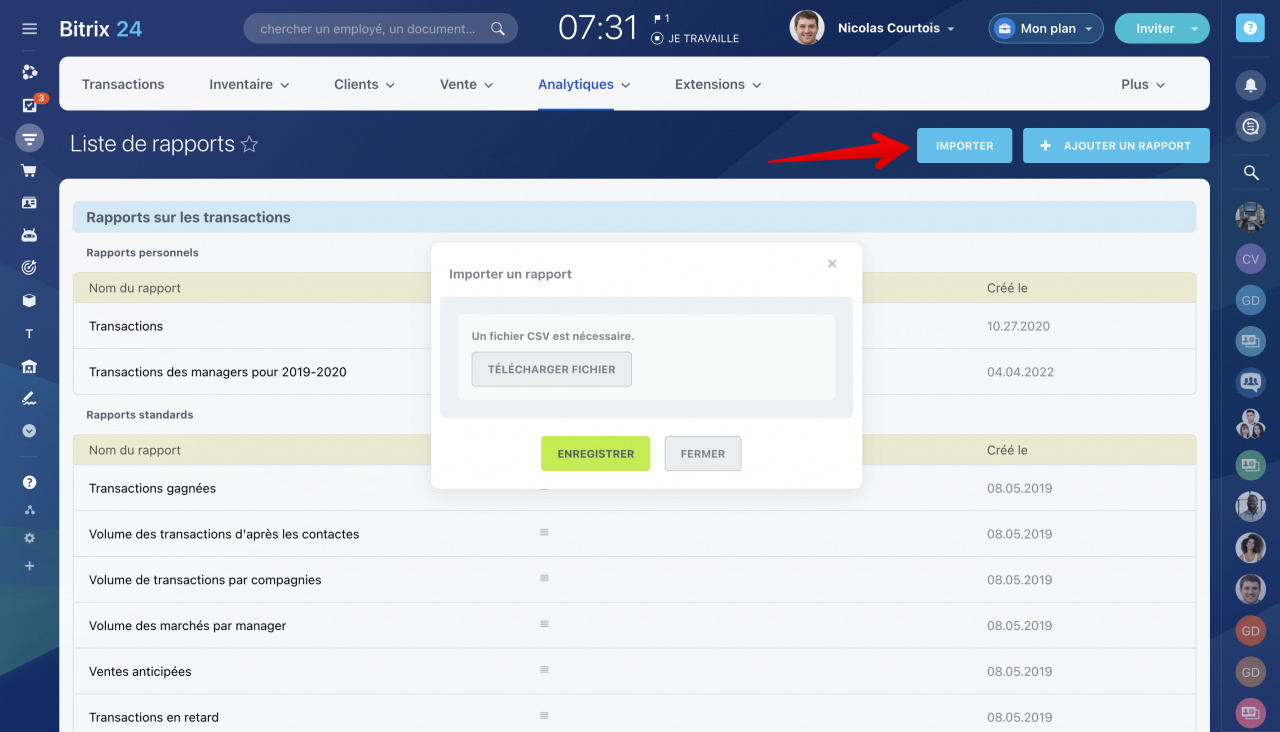Viewport: 1280px width, 732px height.
Task: Click search magnifier on right panel
Action: tap(1250, 173)
